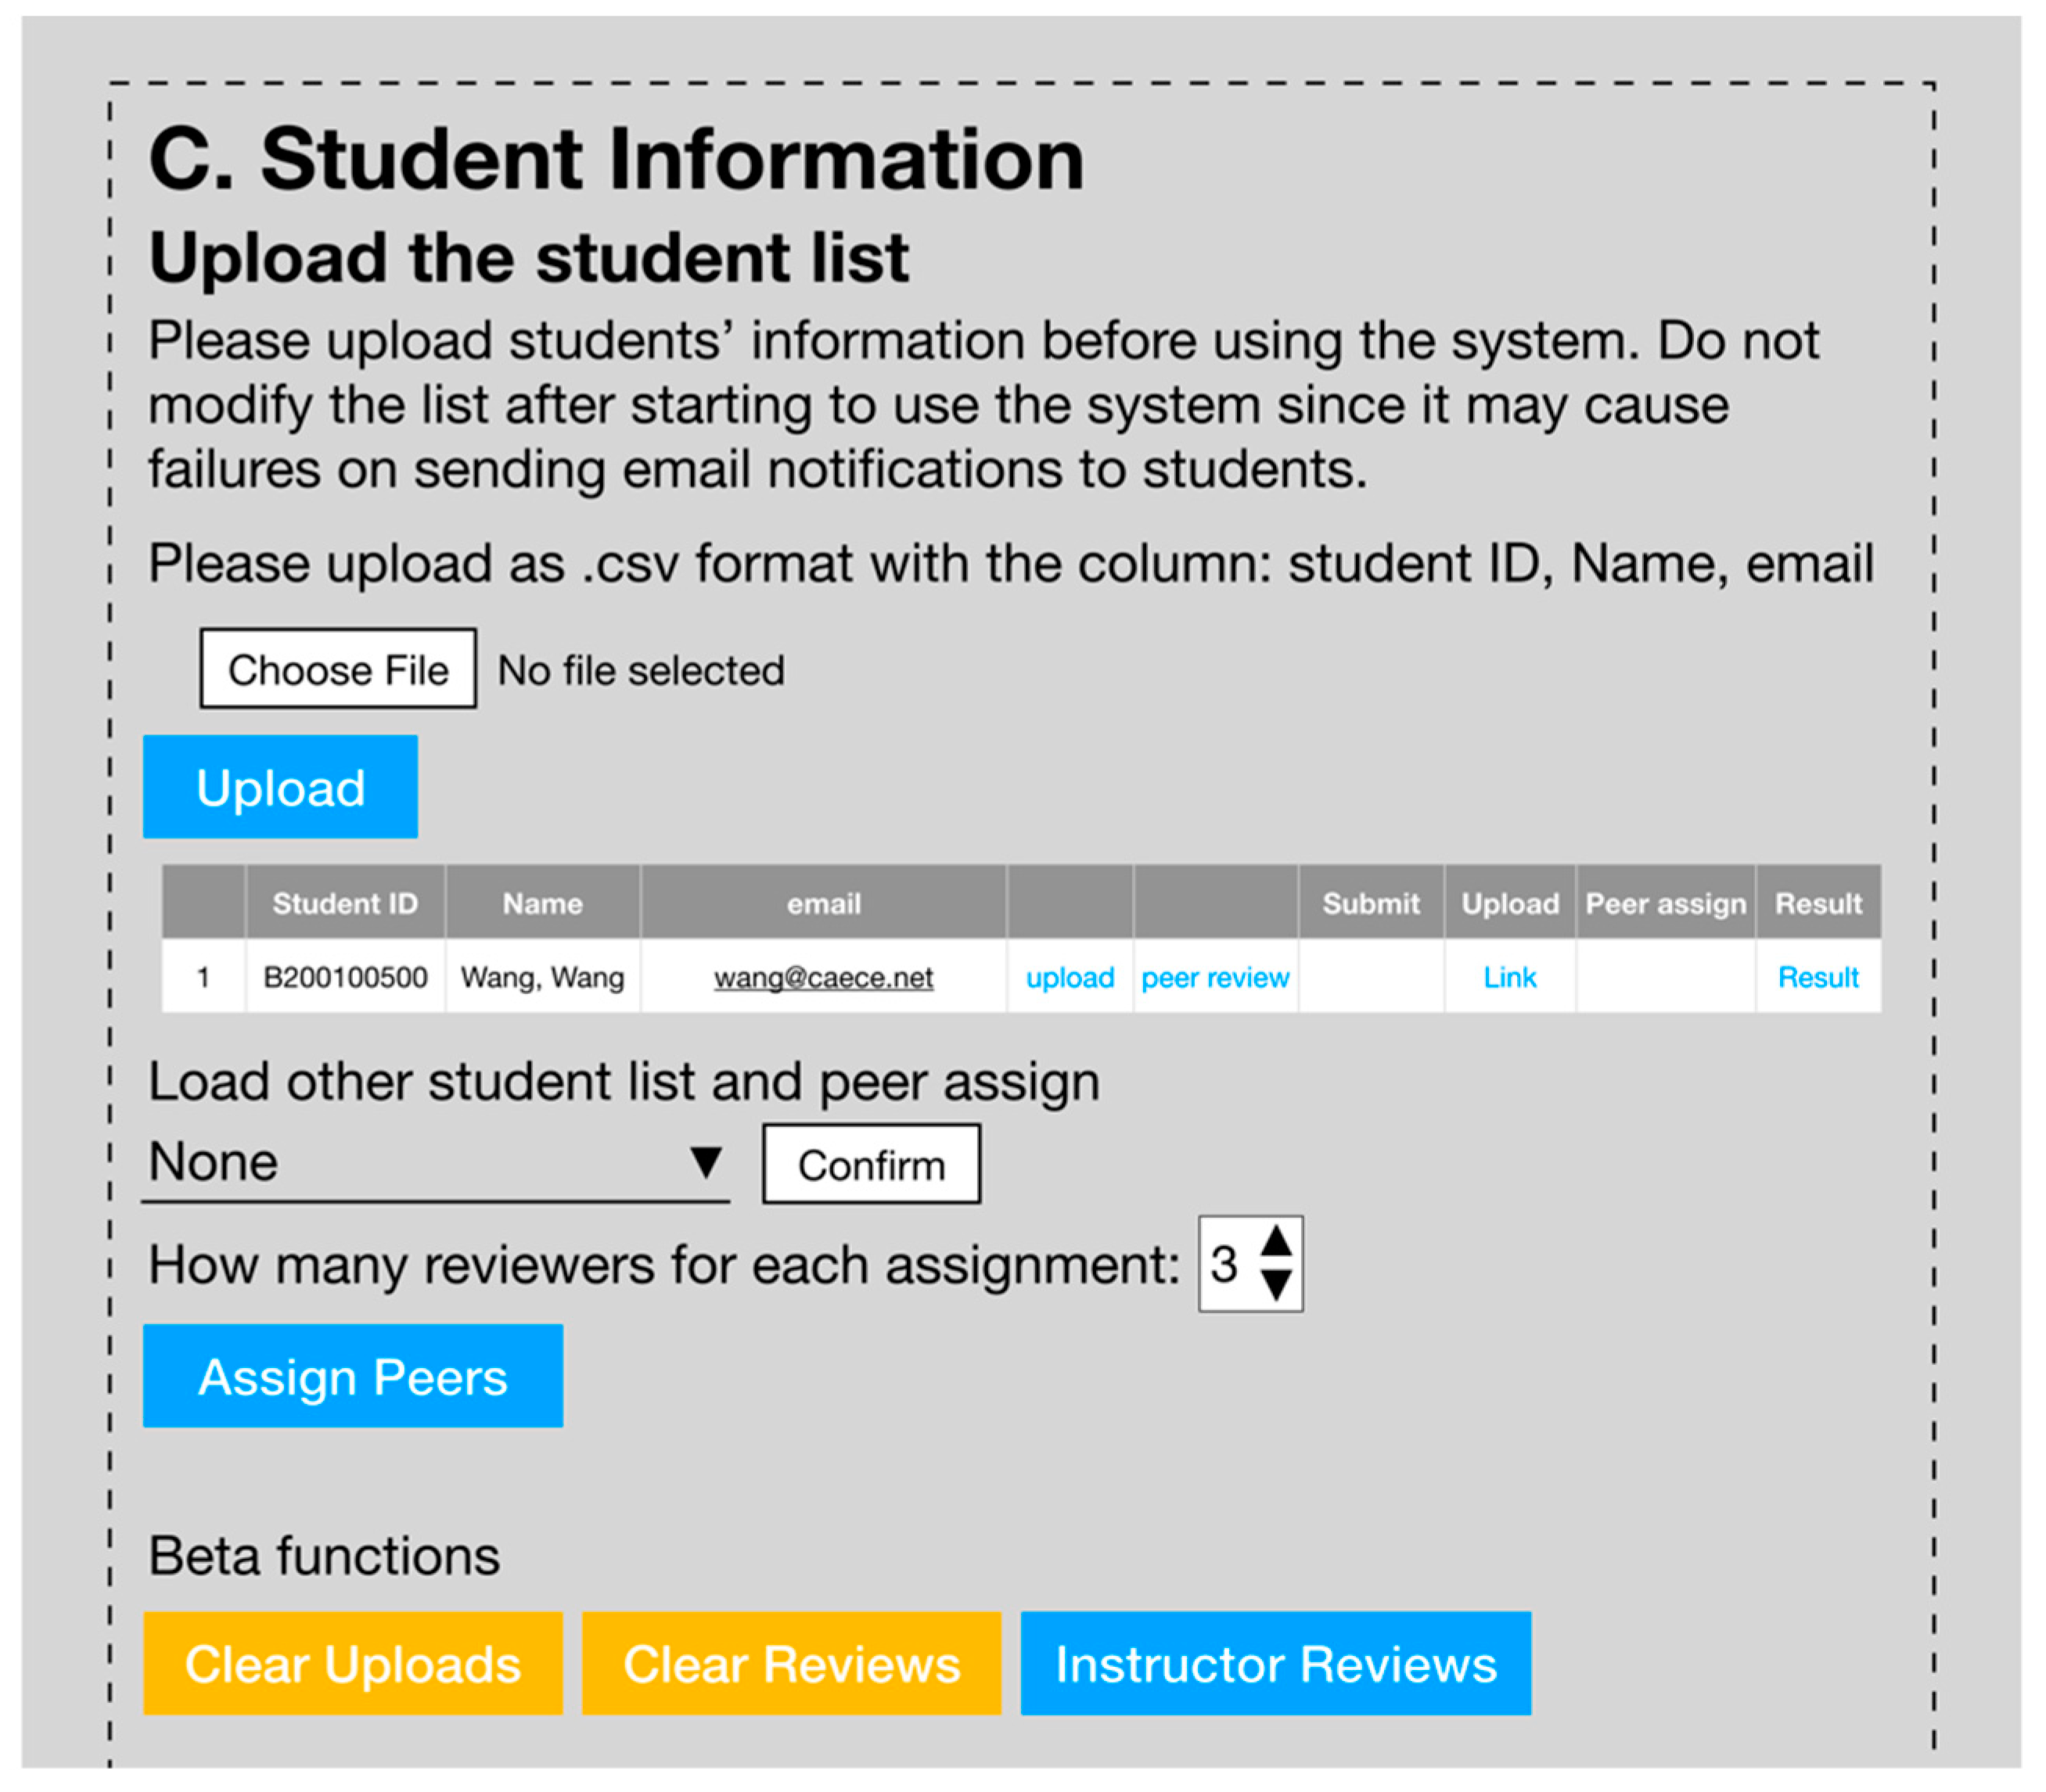The image size is (2046, 1792).
Task: Select the Wang, Wang name cell
Action: 542,977
